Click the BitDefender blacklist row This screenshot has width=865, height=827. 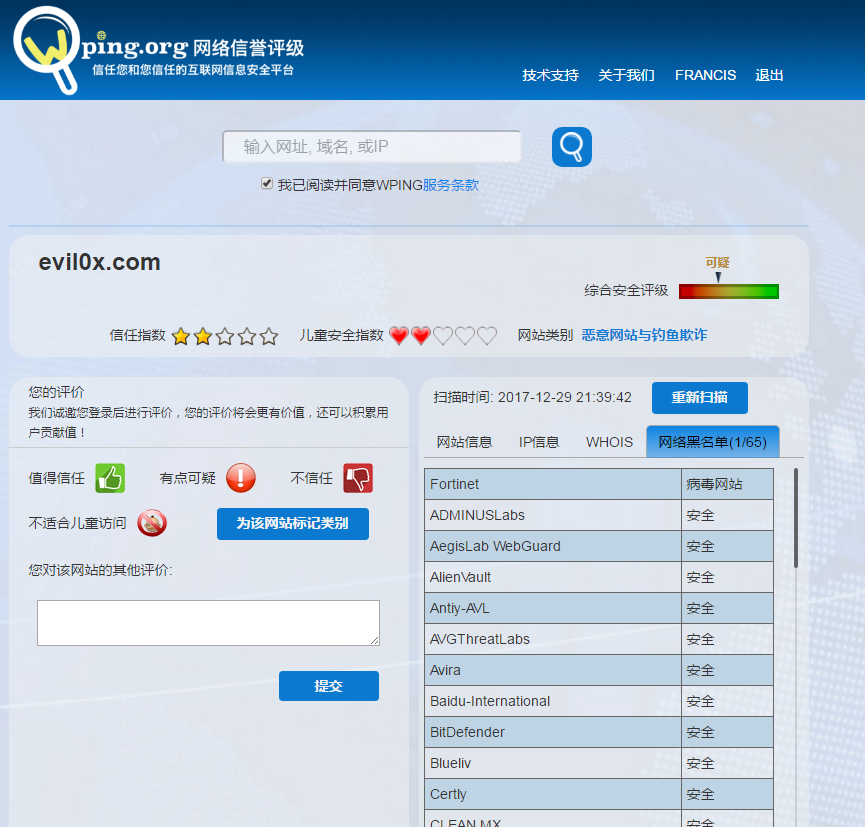pyautogui.click(x=599, y=732)
